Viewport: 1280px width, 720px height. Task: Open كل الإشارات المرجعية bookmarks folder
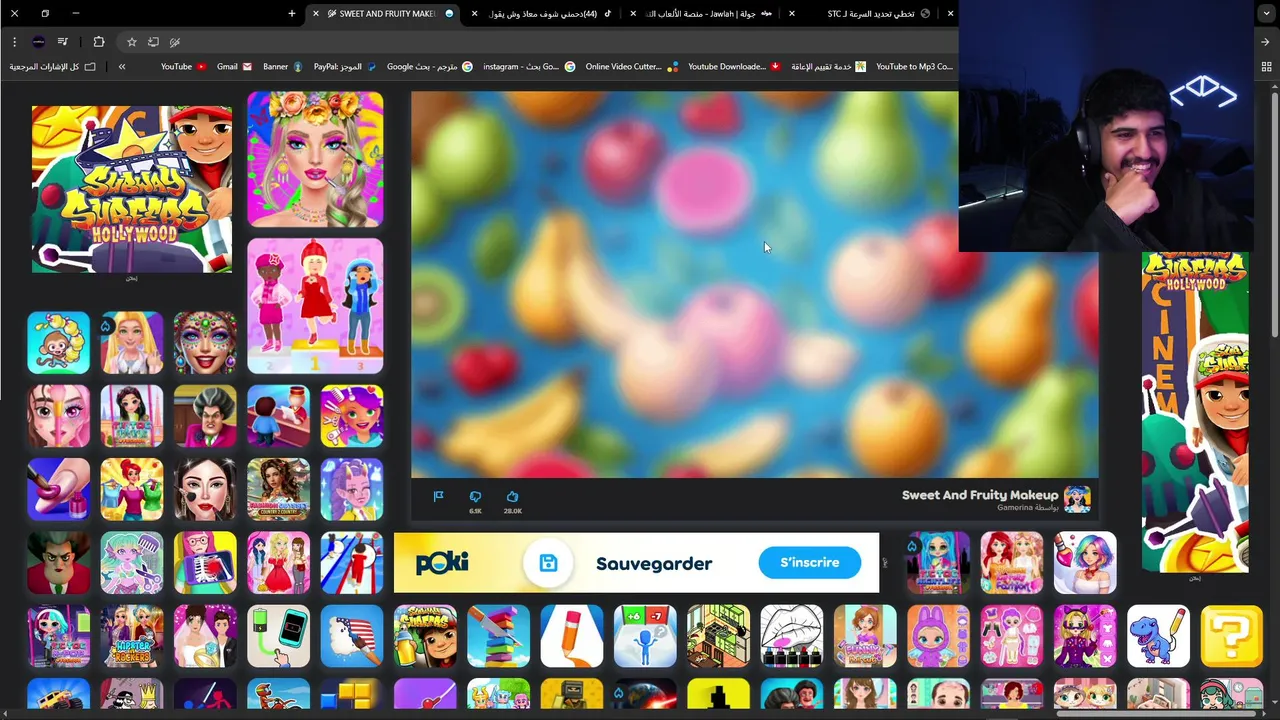pos(52,67)
